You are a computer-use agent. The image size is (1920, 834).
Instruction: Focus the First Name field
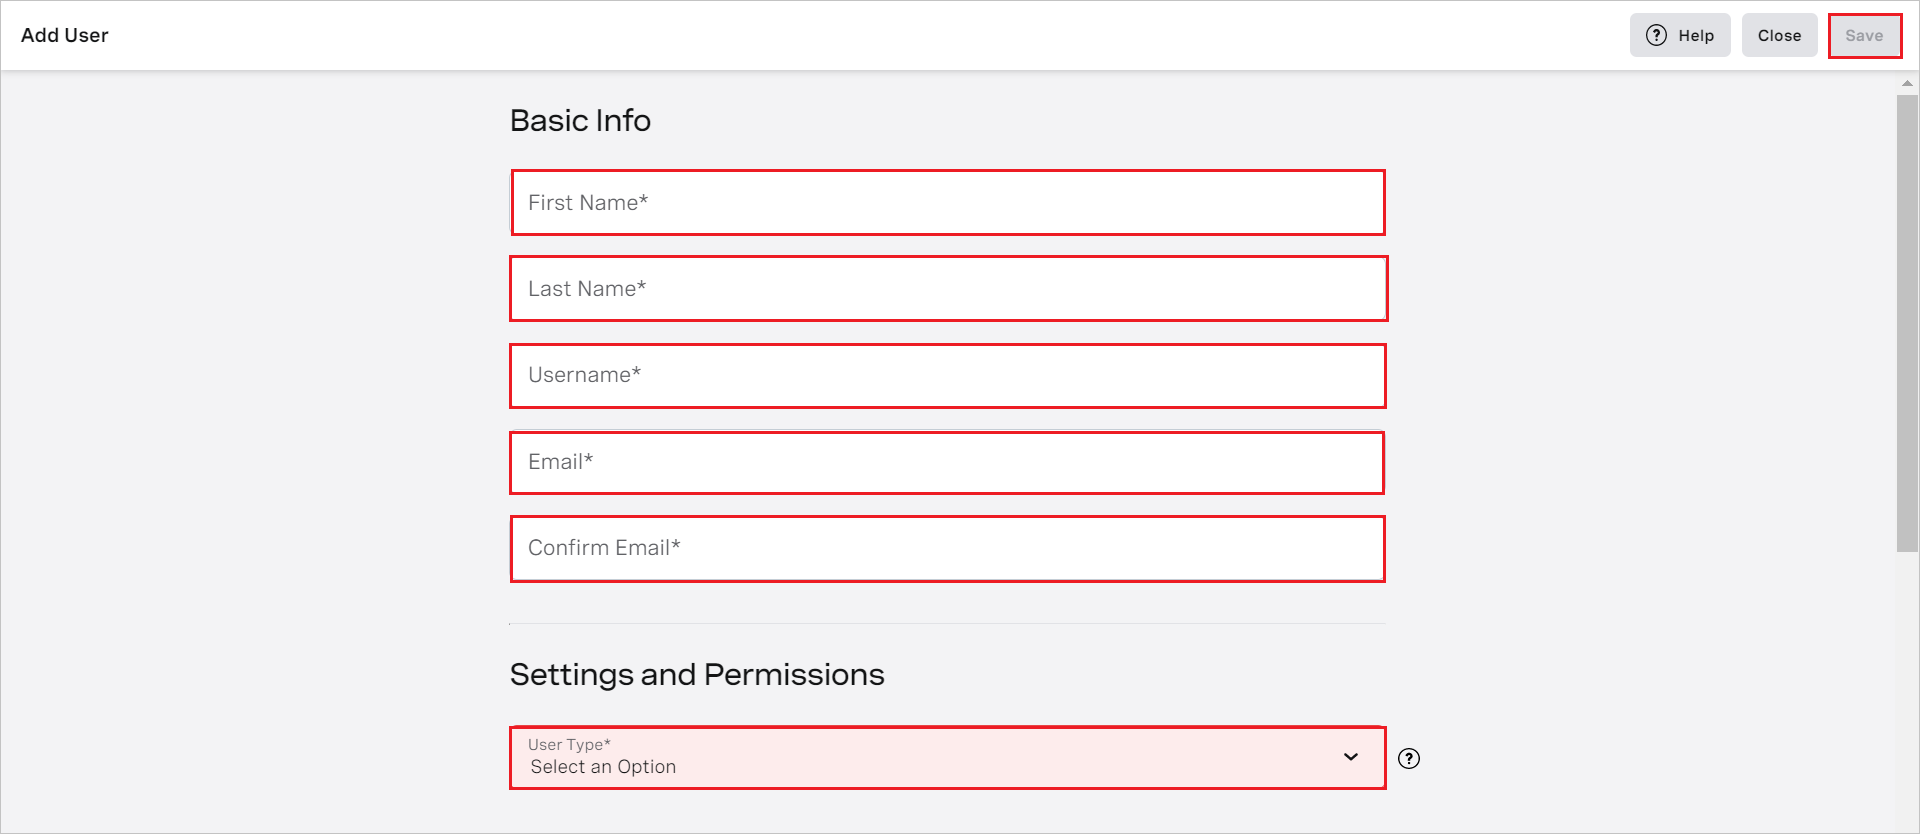click(948, 203)
